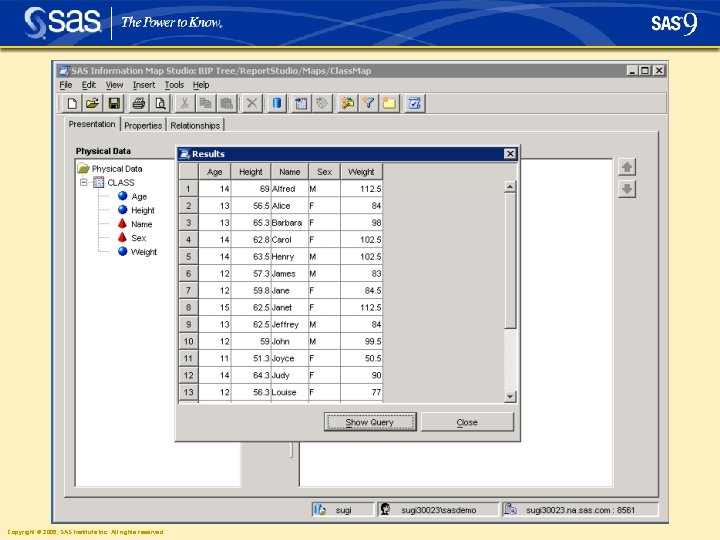The image size is (720, 540).
Task: Open the View menu
Action: point(114,85)
